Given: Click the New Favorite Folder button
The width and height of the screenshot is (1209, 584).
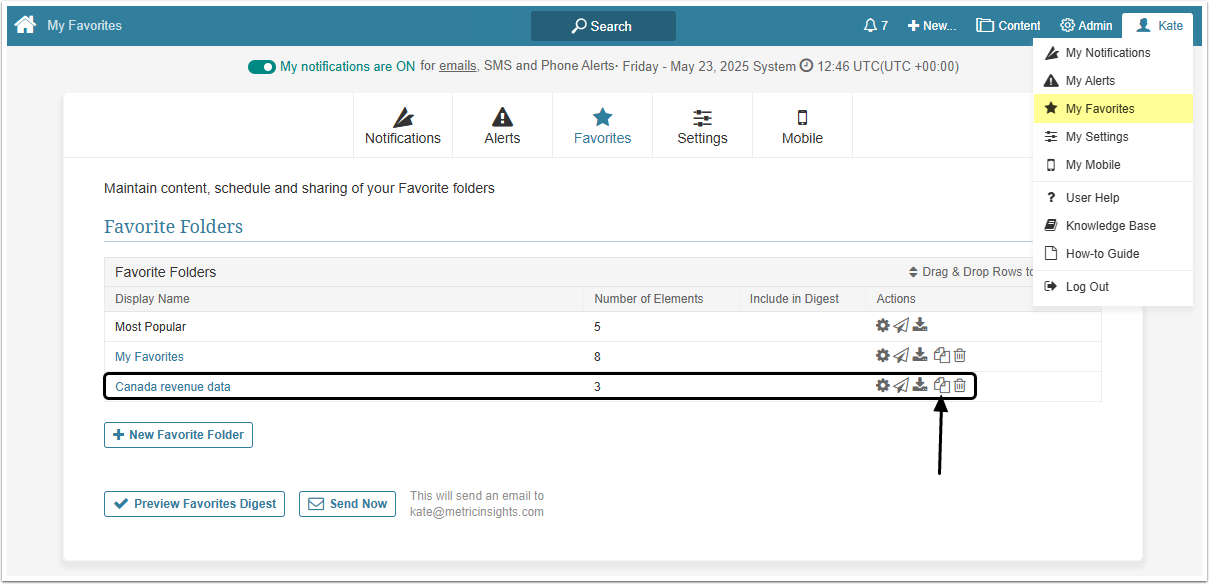Looking at the screenshot, I should [x=179, y=435].
